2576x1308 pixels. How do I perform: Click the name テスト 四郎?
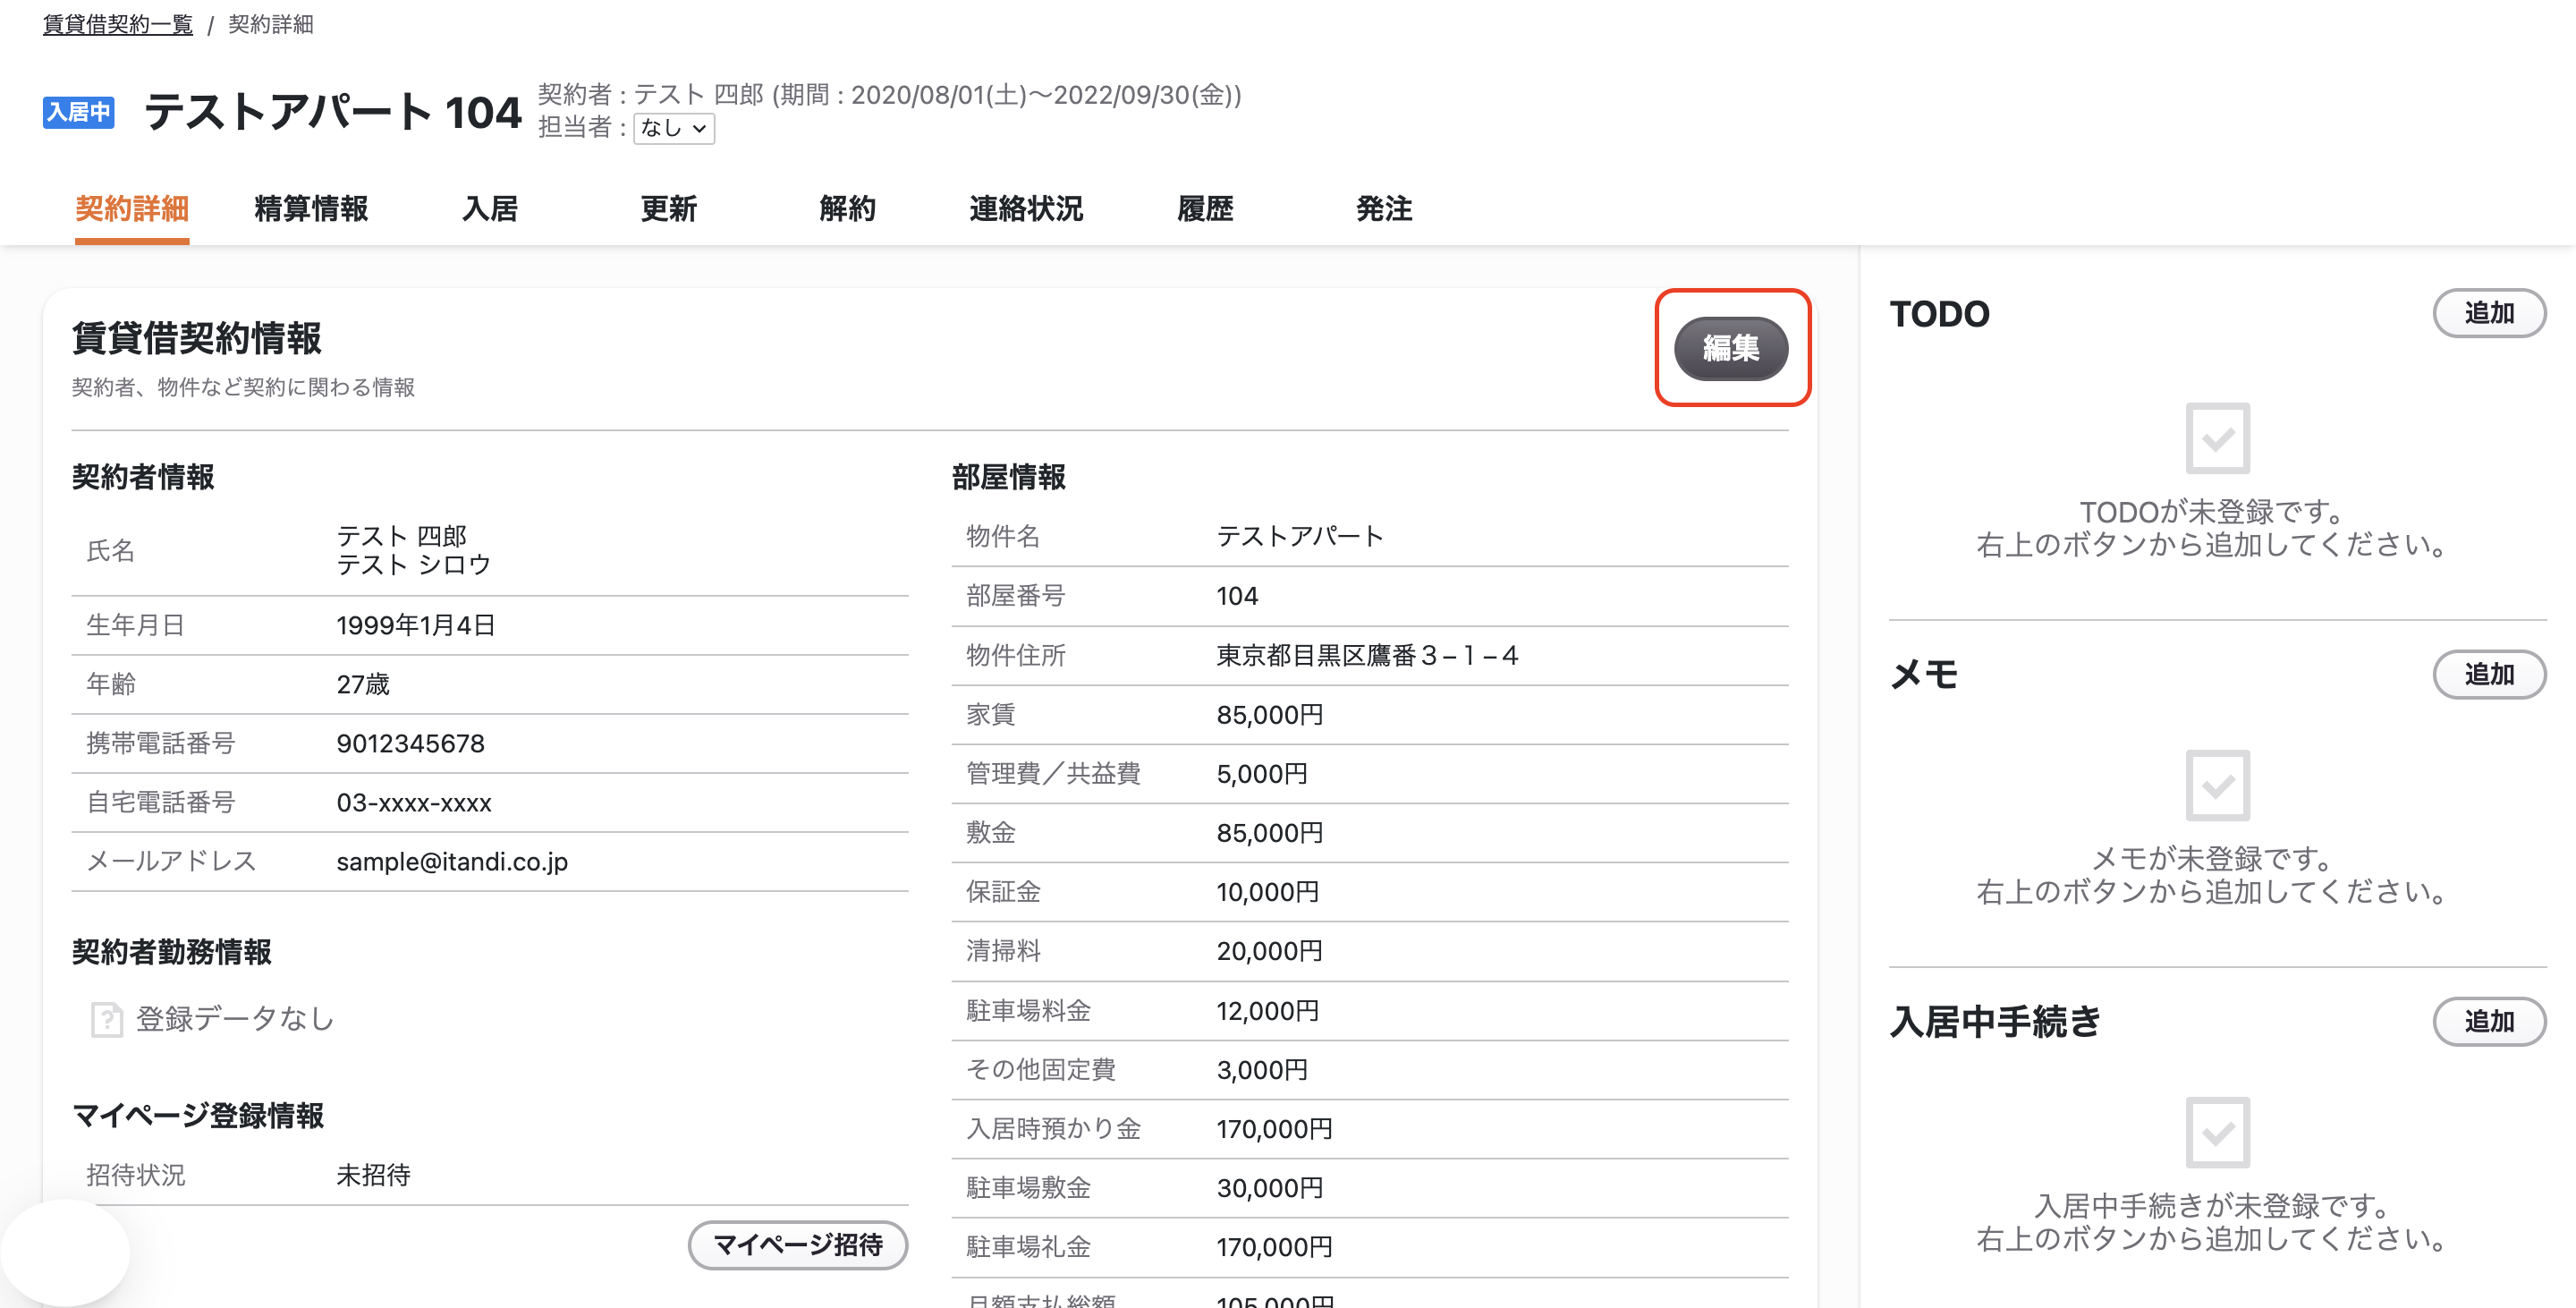[402, 536]
